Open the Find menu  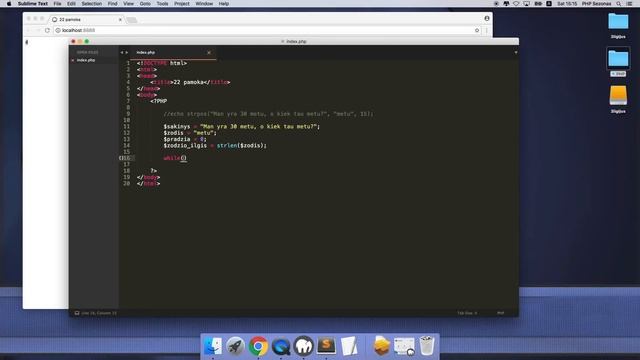(x=113, y=4)
